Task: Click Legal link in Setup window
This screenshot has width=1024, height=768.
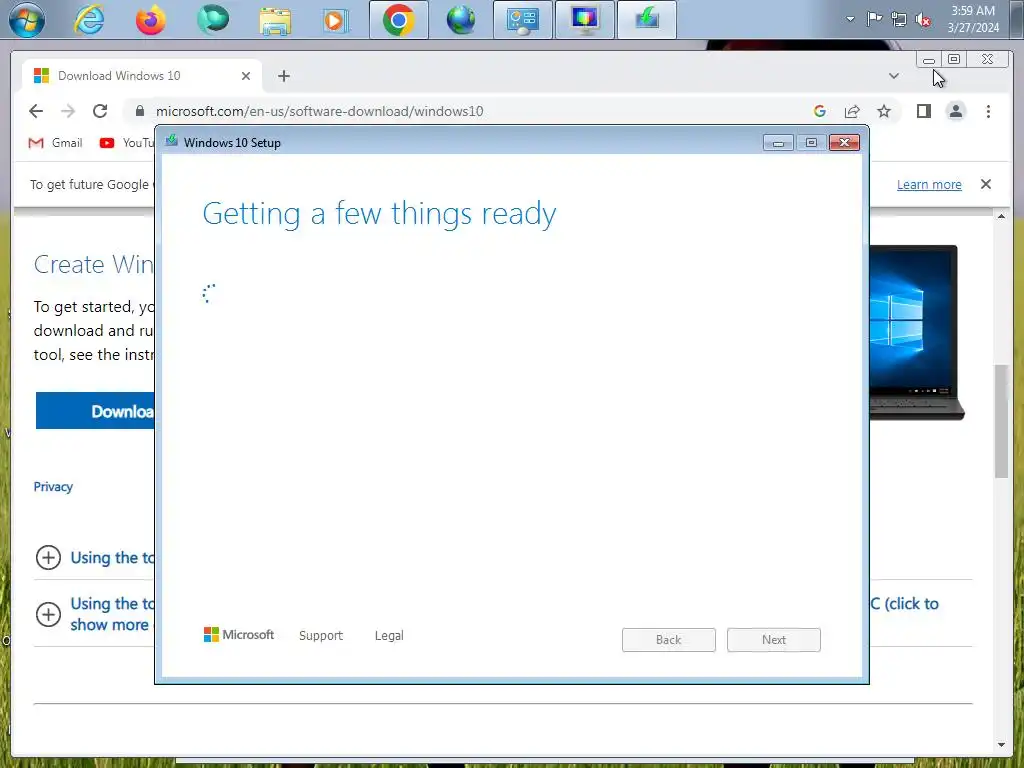Action: coord(389,635)
